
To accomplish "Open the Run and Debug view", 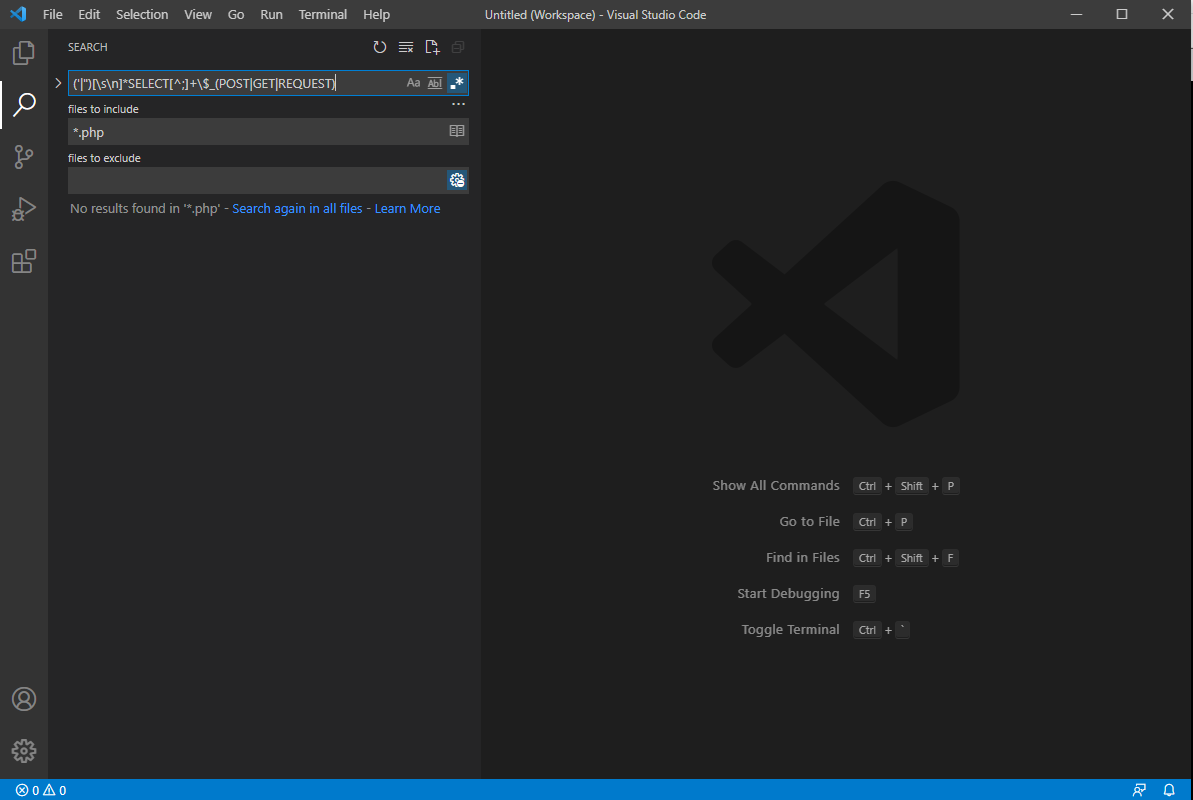I will coord(24,209).
